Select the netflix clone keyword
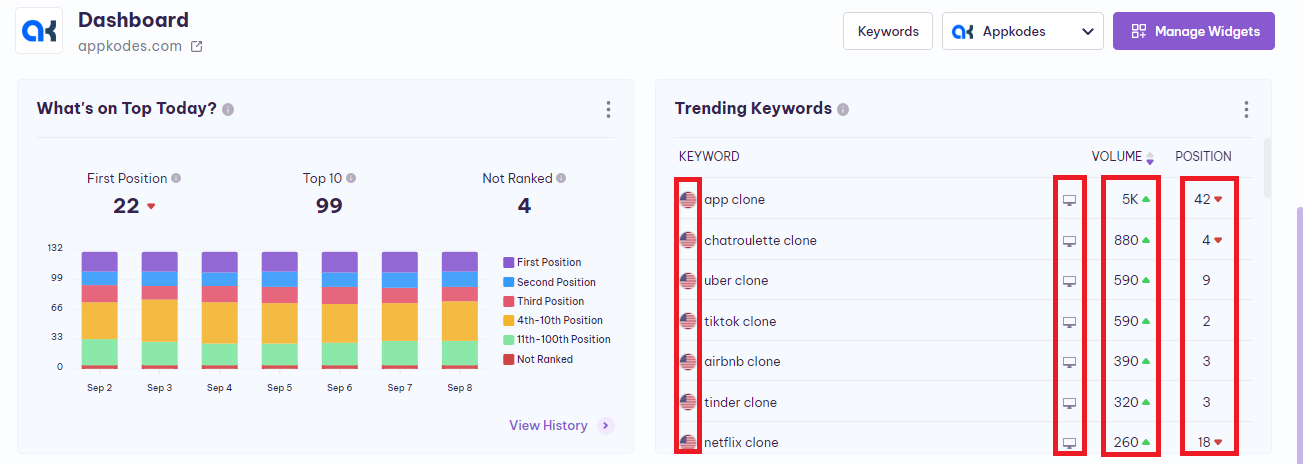The image size is (1304, 465). point(741,442)
